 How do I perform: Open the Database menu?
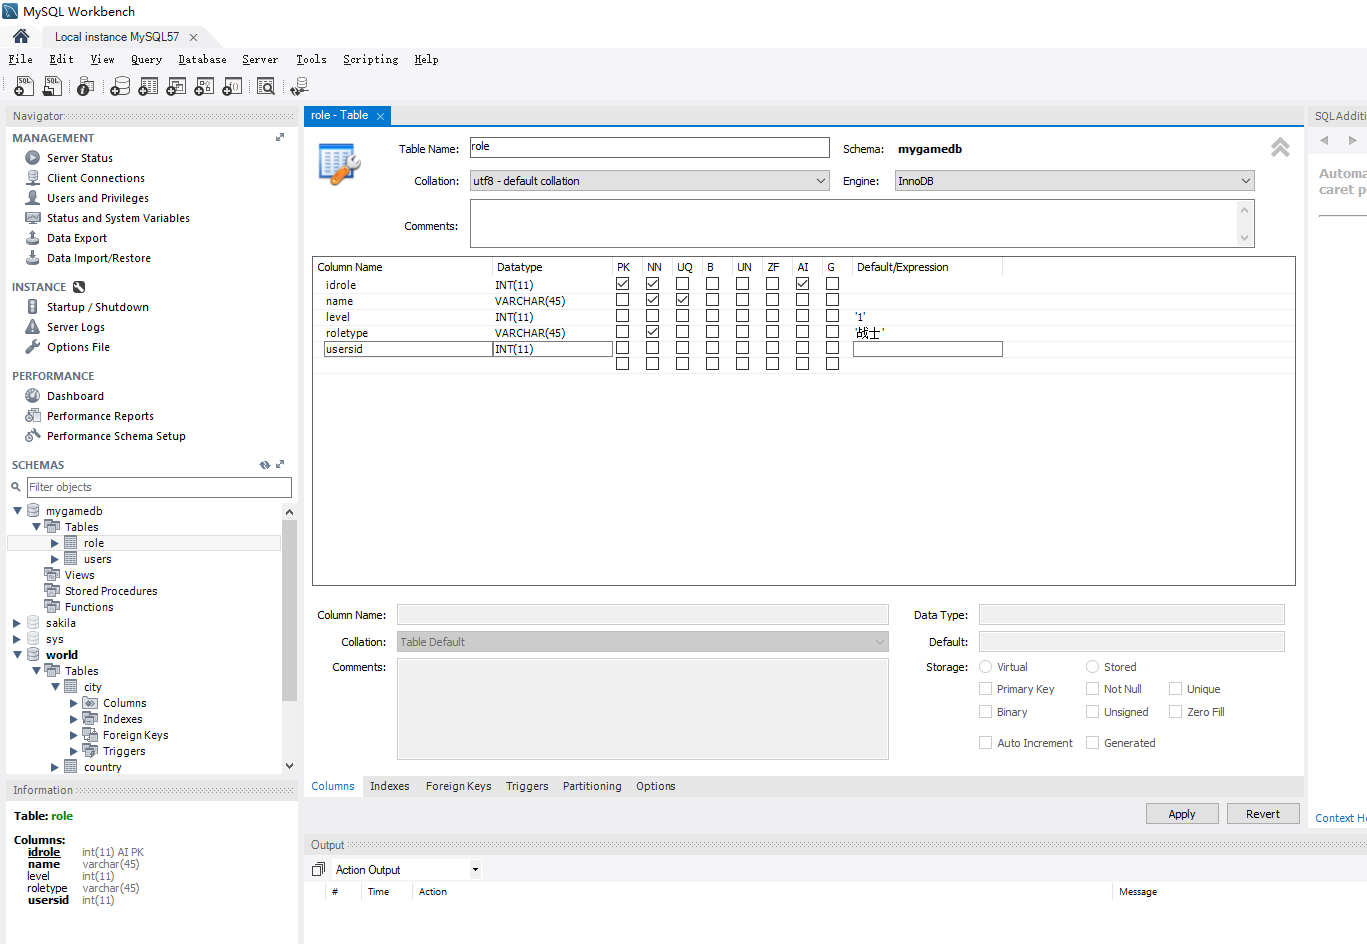click(202, 60)
